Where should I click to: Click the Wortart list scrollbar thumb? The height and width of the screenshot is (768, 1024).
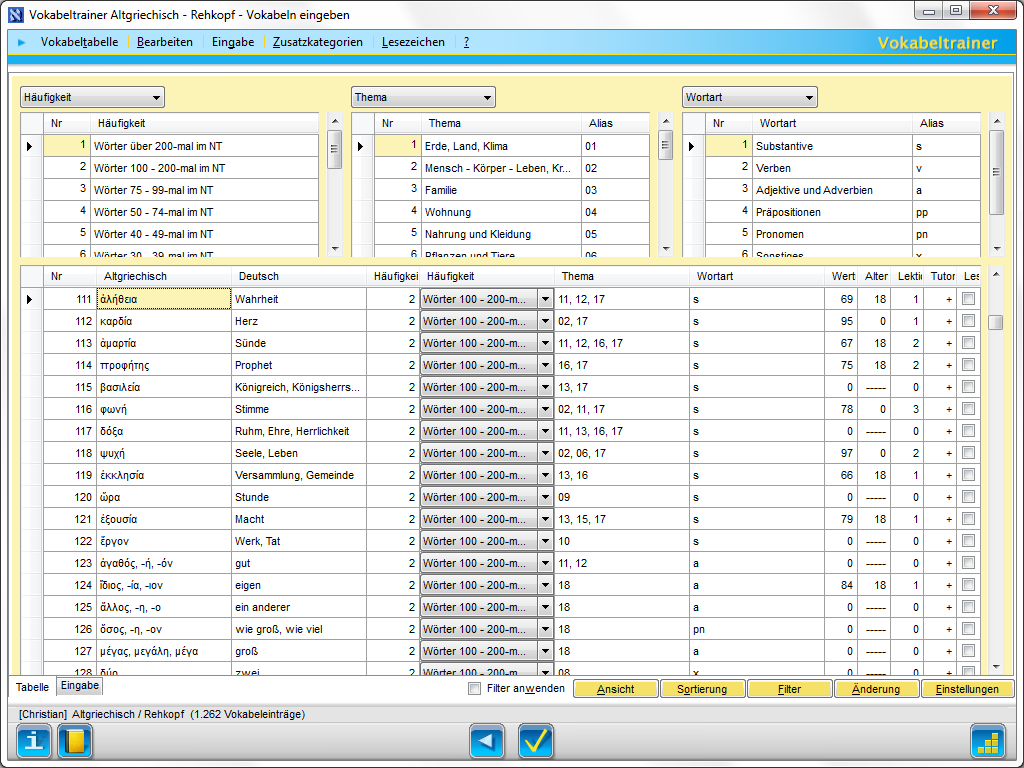(997, 172)
